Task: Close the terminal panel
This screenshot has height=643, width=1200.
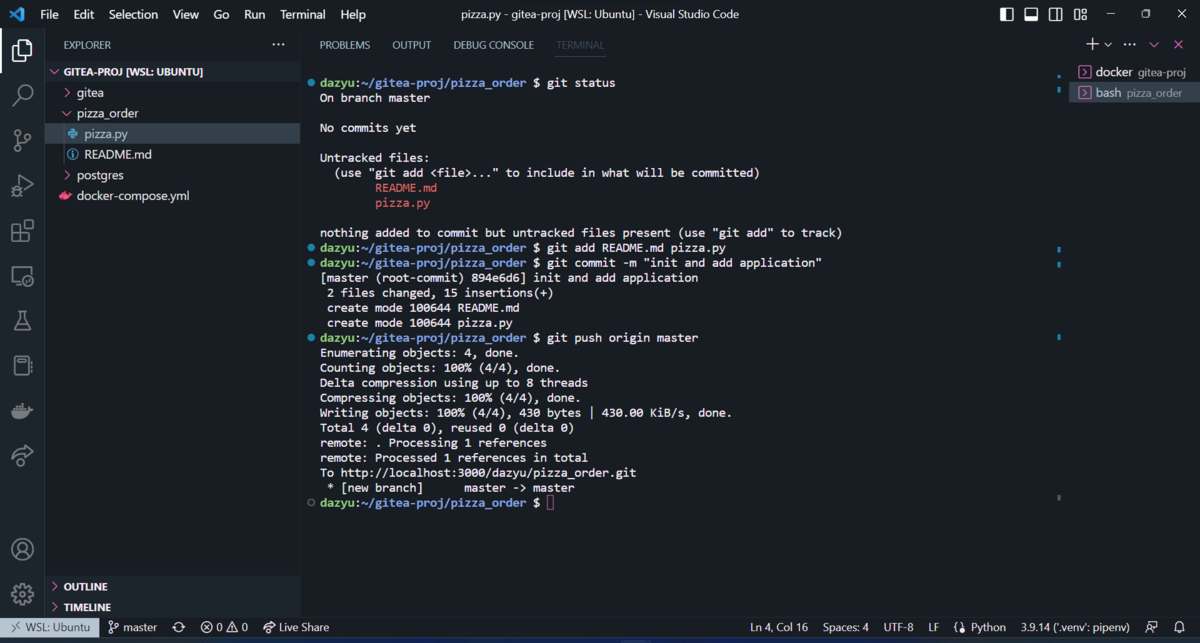Action: point(1178,45)
